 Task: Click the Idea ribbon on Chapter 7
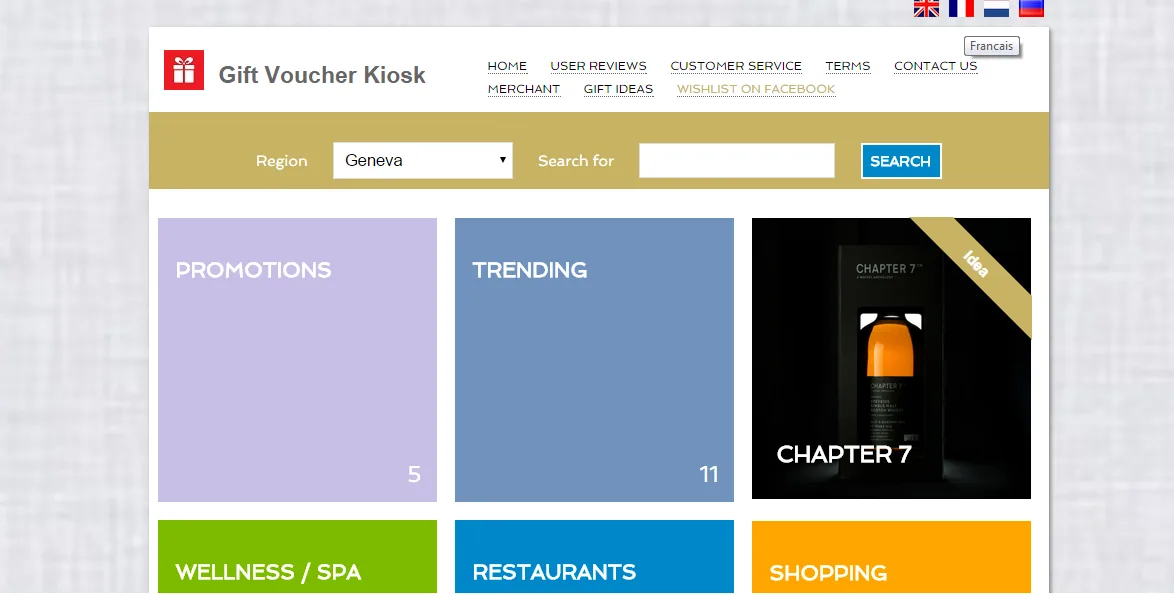[976, 264]
